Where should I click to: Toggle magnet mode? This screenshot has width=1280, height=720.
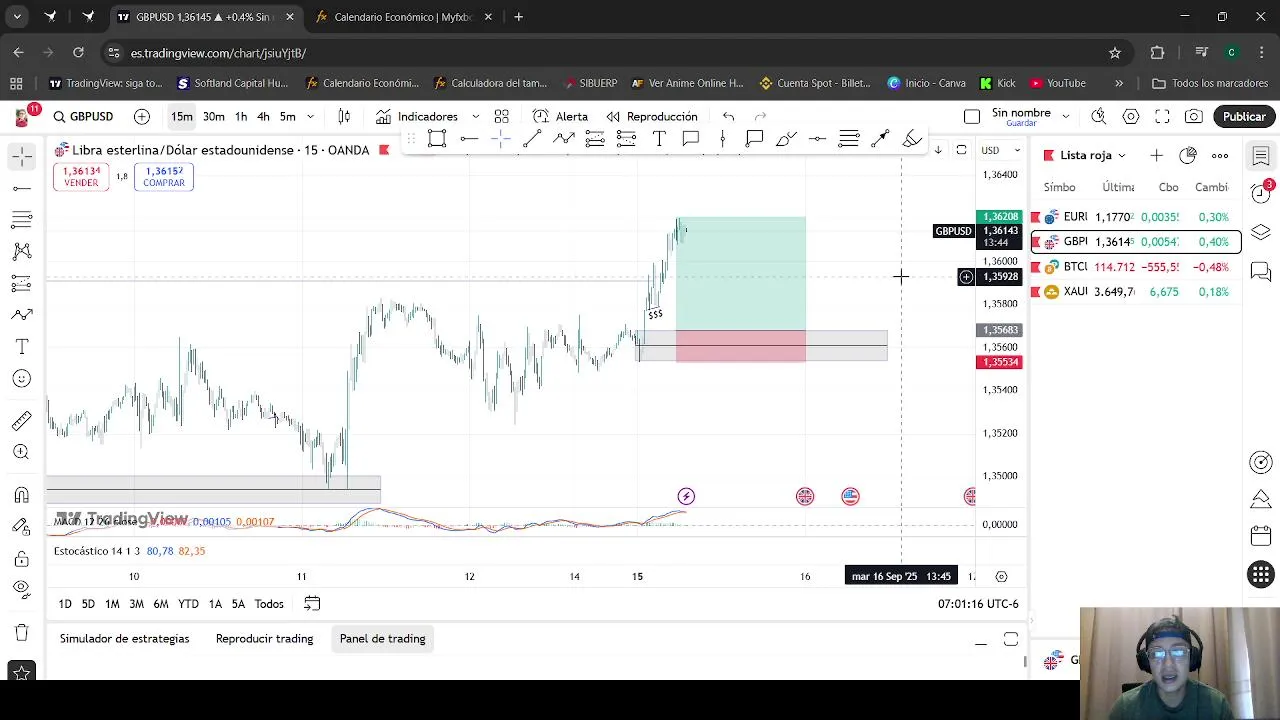pyautogui.click(x=21, y=495)
